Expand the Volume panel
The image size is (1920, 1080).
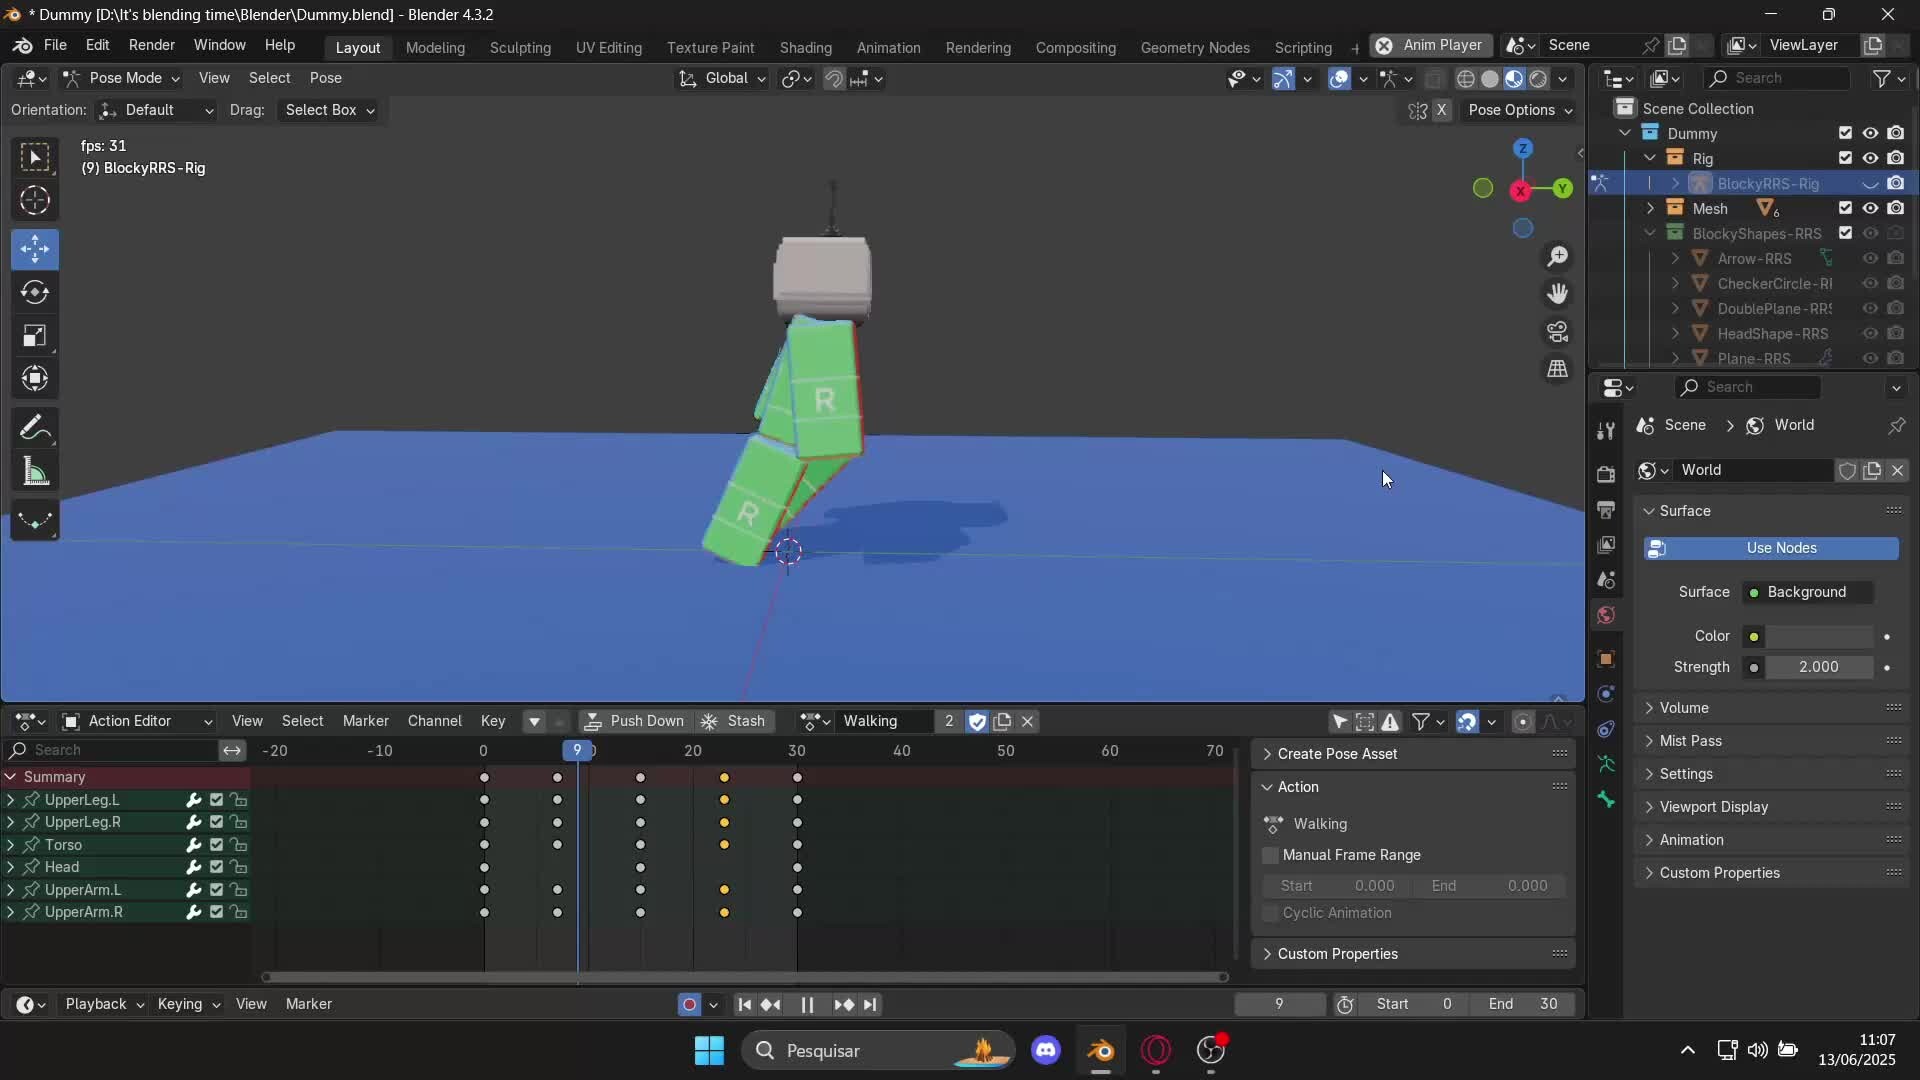click(1684, 708)
